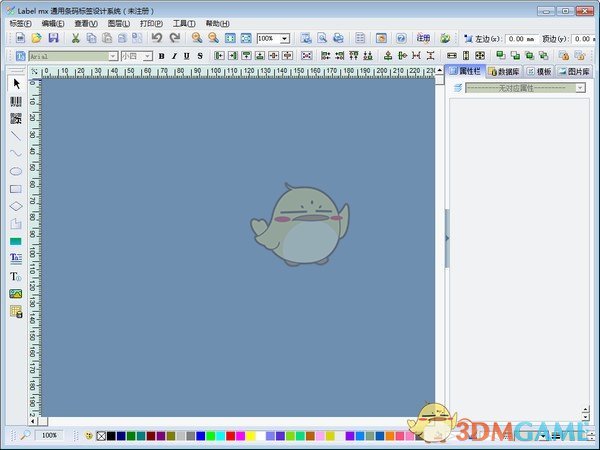
Task: Click the bottom 100% zoom field
Action: [x=49, y=435]
